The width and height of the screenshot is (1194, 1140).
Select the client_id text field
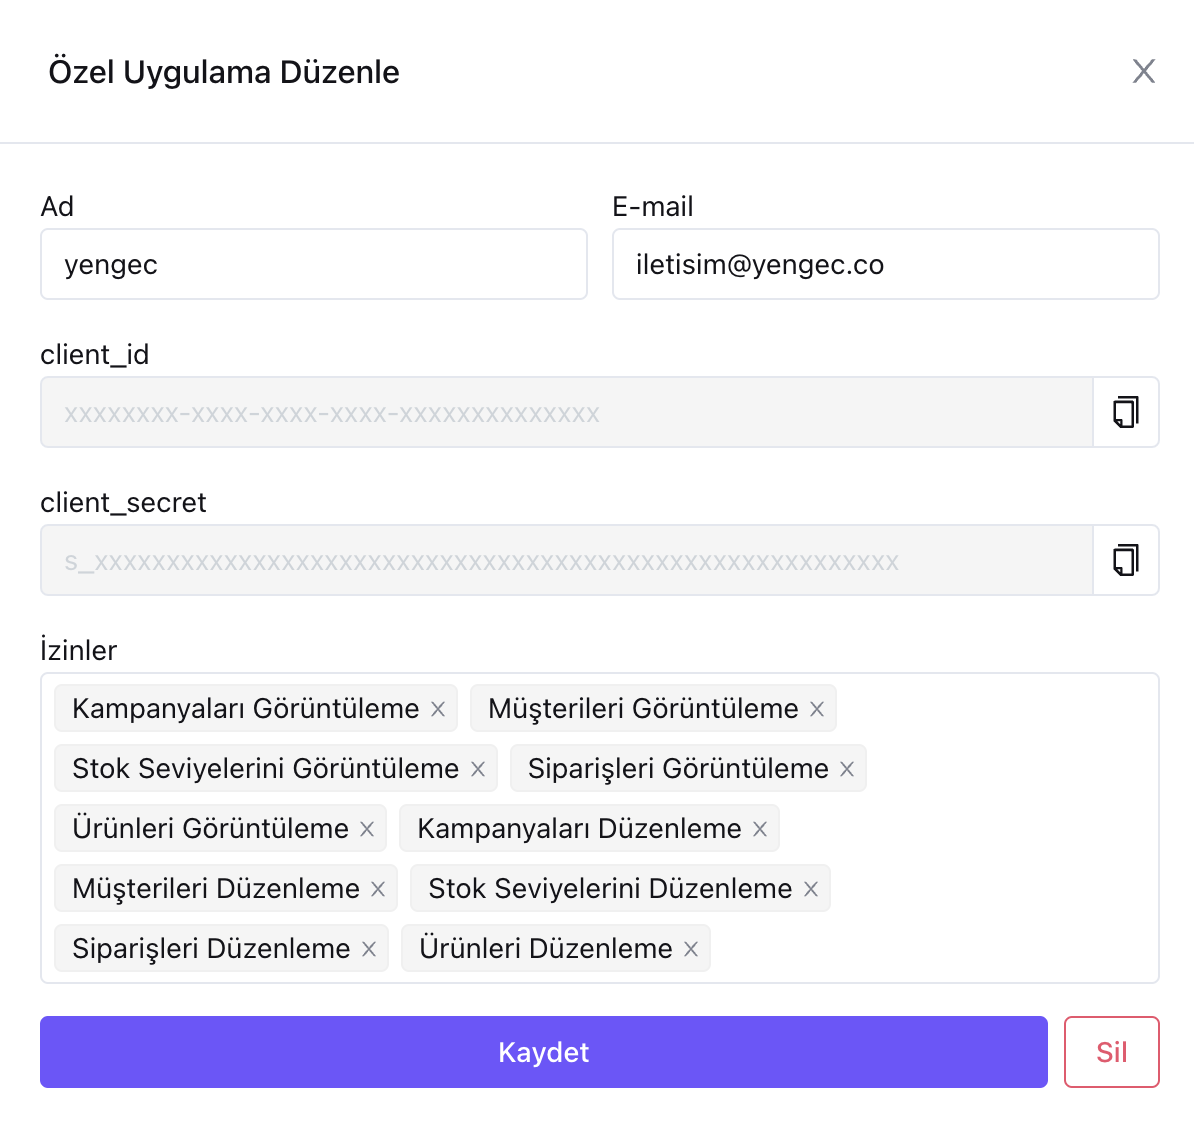(x=565, y=412)
